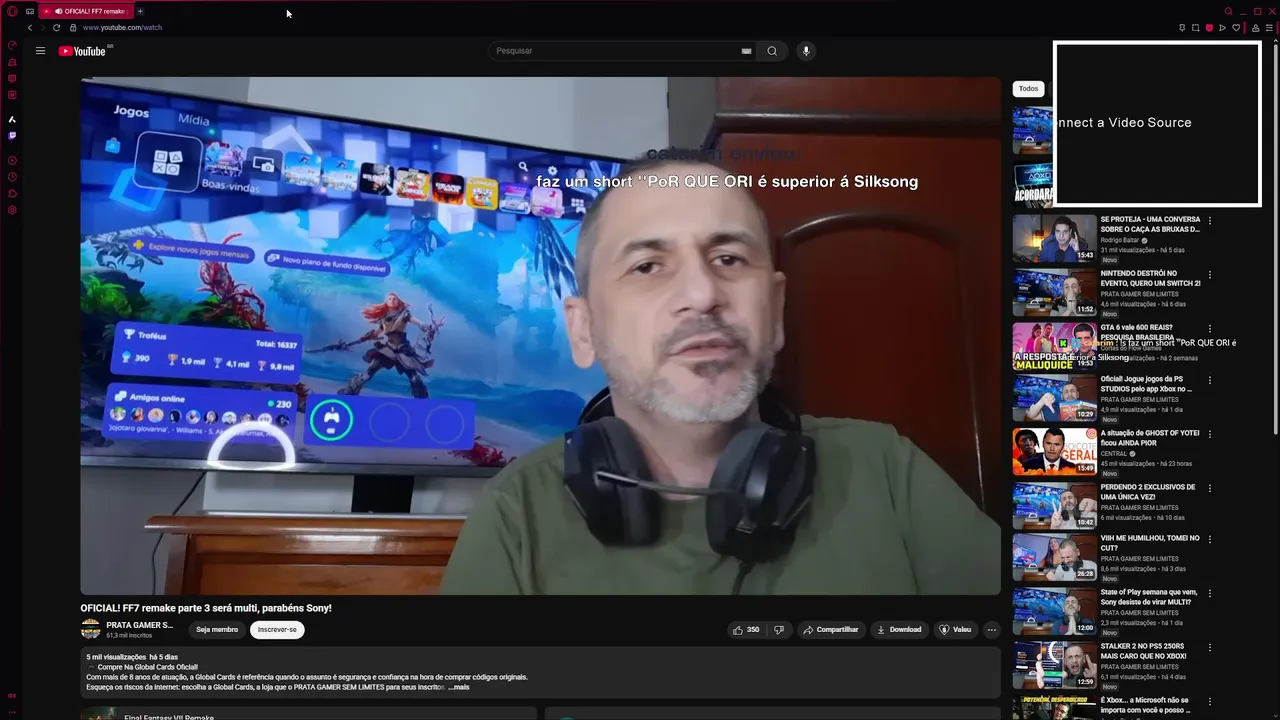Open options for SE PROTEJA video

tap(1210, 220)
